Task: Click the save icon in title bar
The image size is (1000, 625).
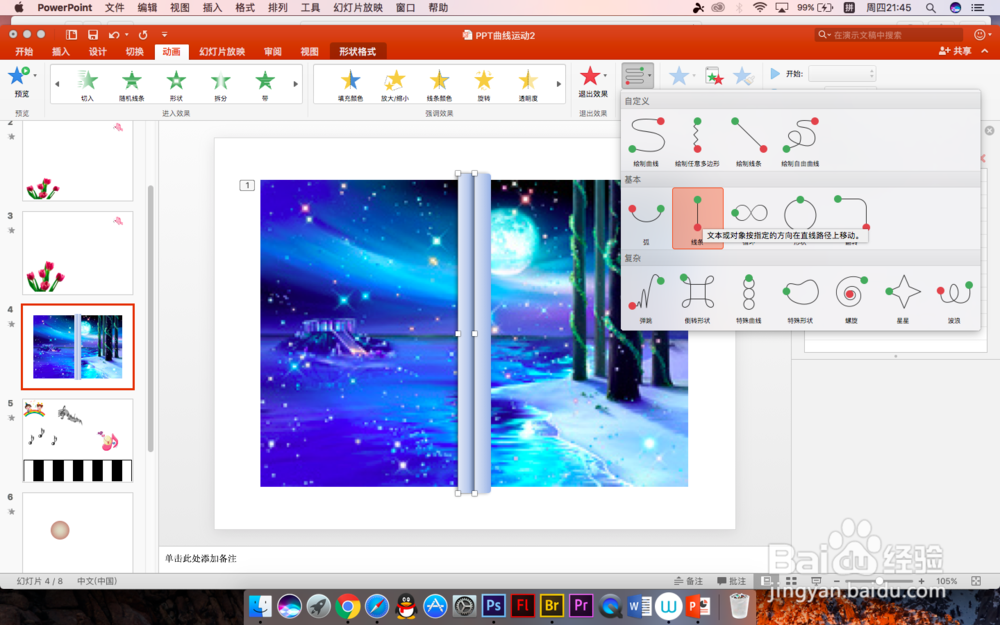Action: pos(92,34)
